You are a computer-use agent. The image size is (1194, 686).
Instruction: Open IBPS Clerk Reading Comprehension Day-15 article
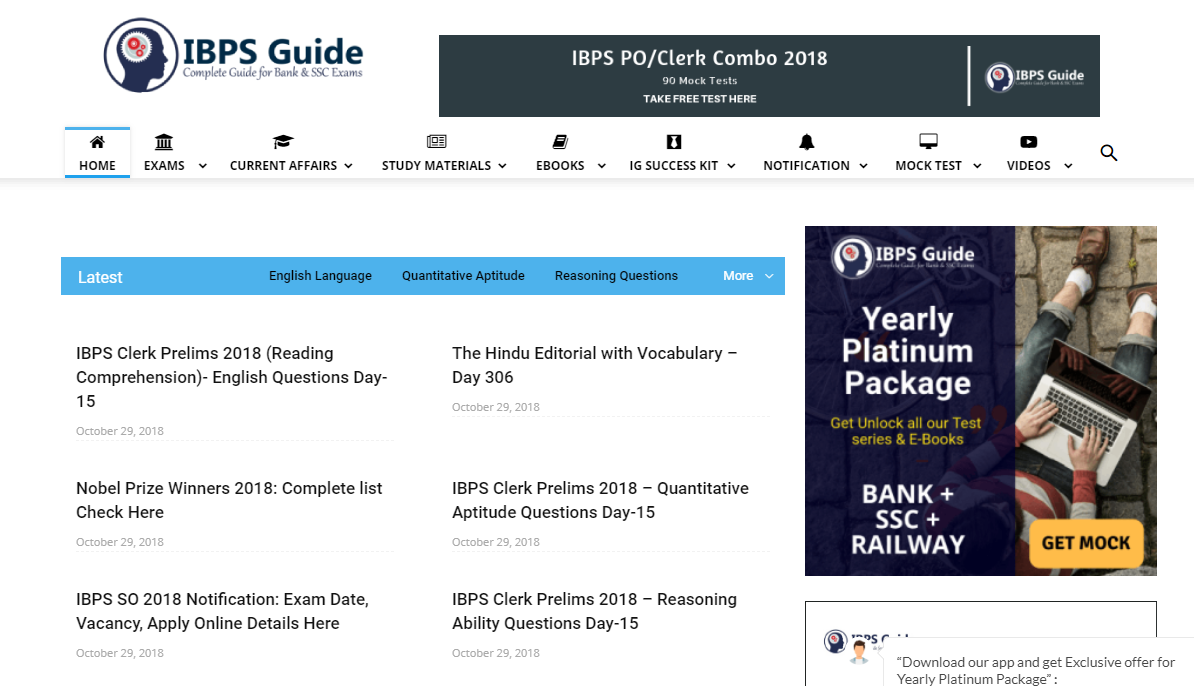coord(231,377)
